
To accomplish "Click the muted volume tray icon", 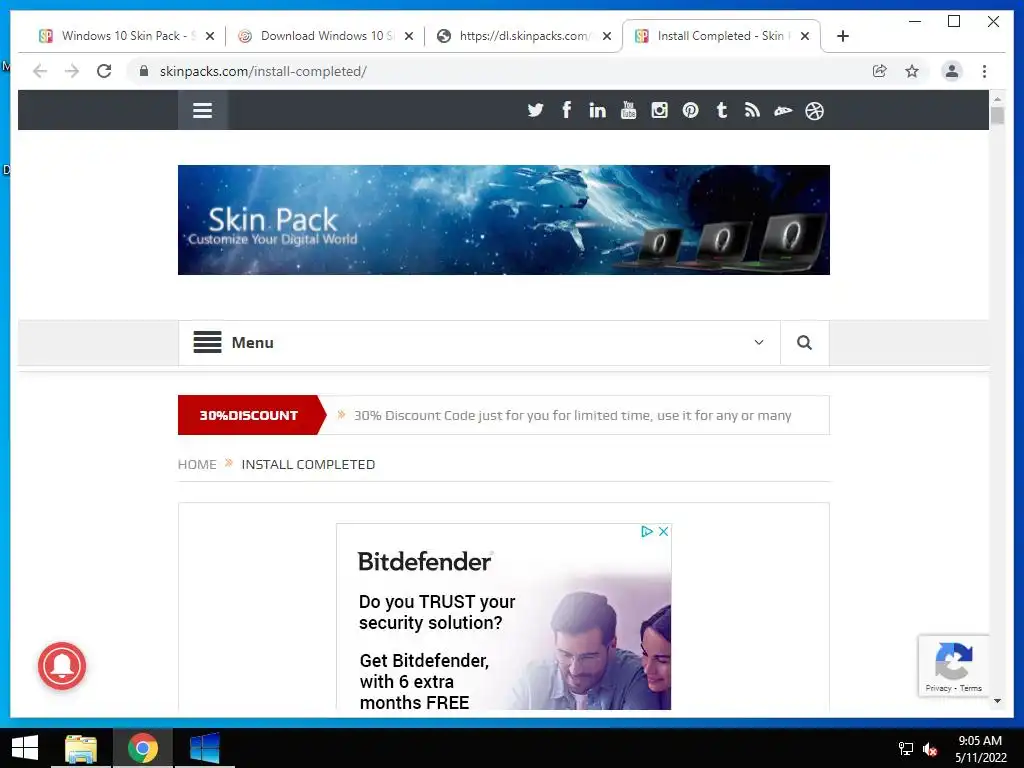I will pyautogui.click(x=931, y=749).
